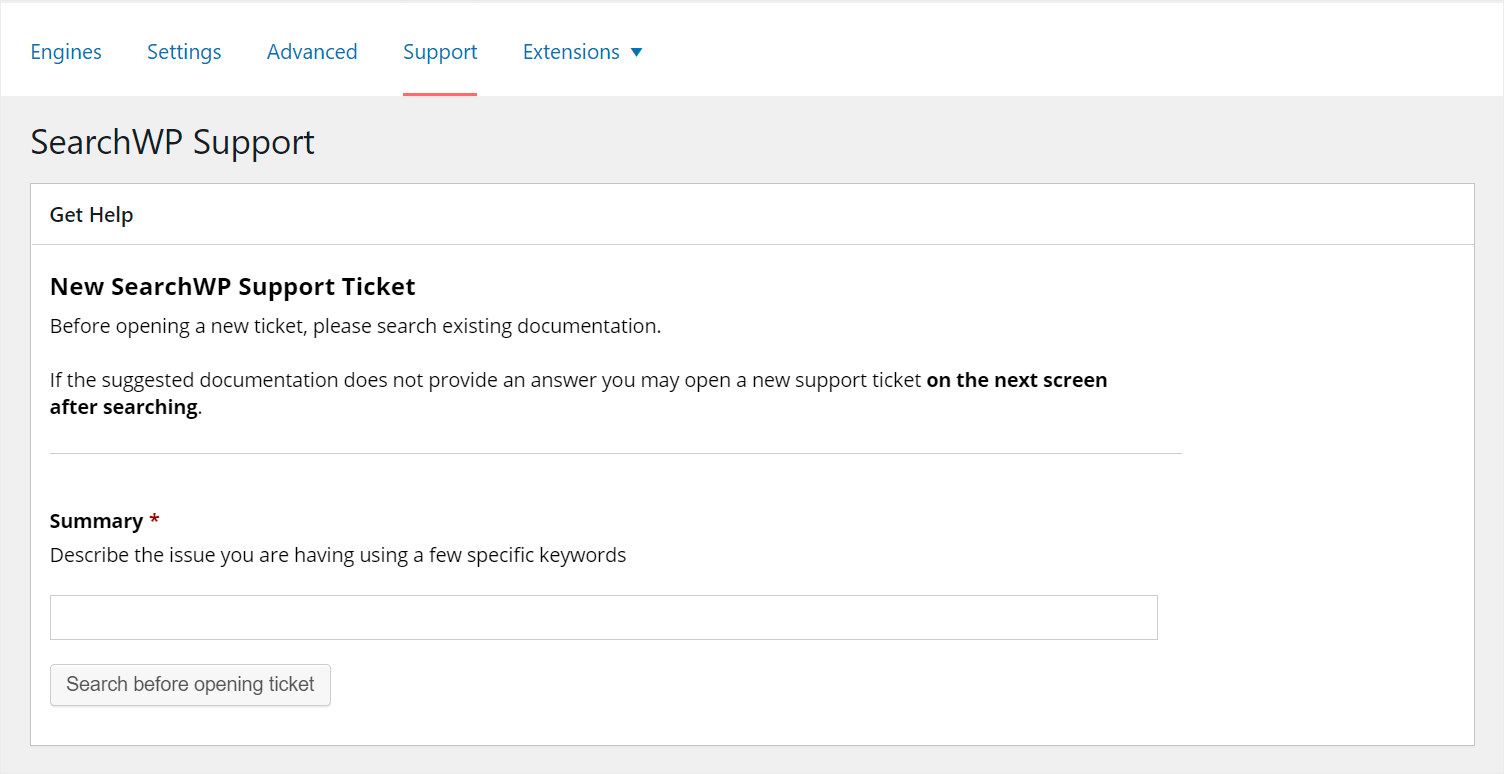The width and height of the screenshot is (1504, 774).
Task: Click the Get Help section header
Action: click(91, 214)
